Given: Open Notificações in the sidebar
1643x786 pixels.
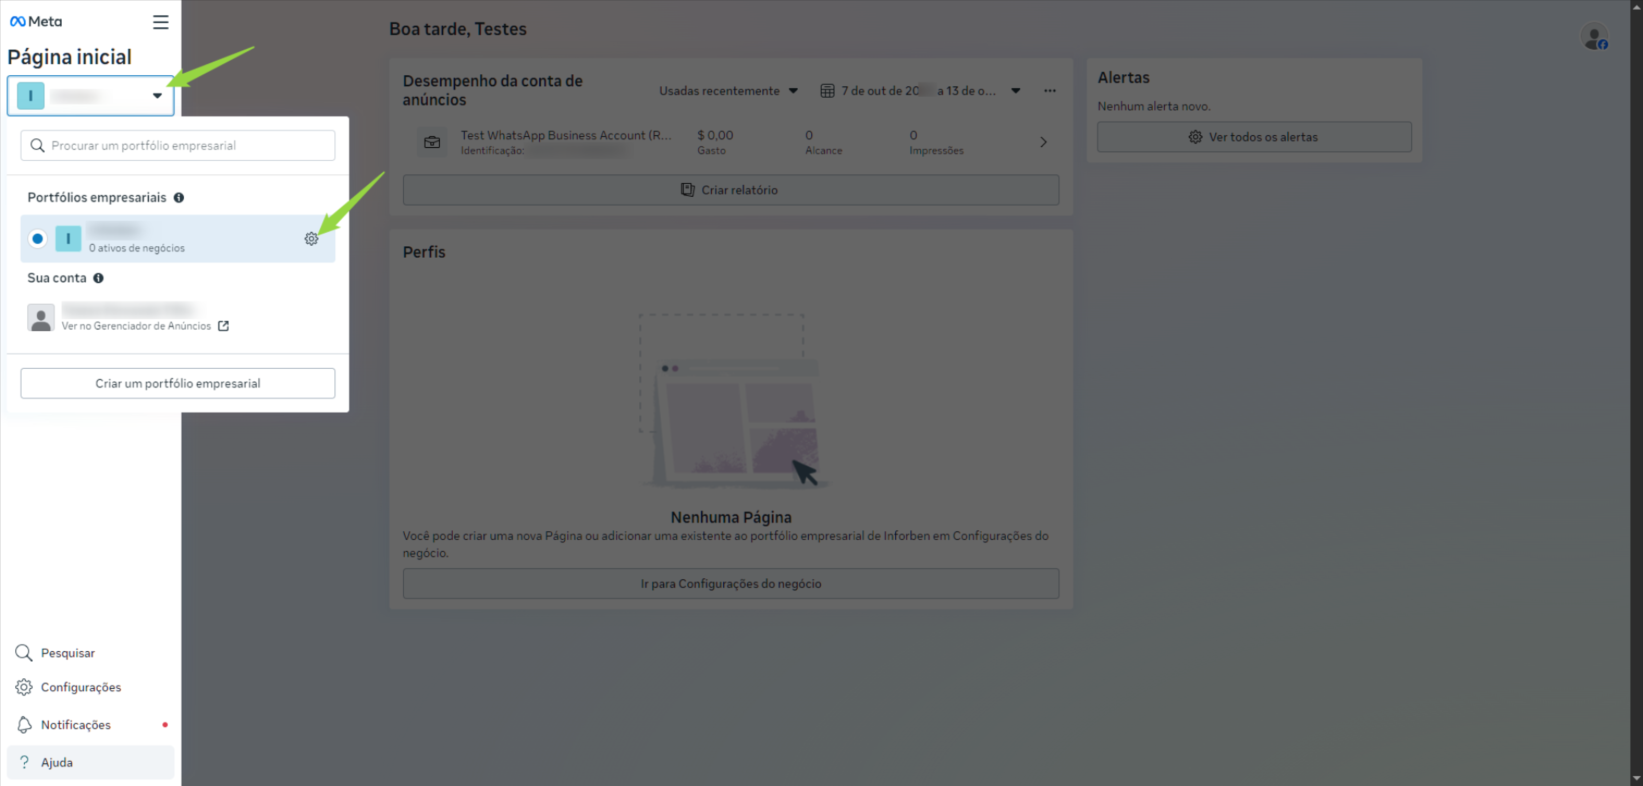Looking at the screenshot, I should click(x=75, y=725).
